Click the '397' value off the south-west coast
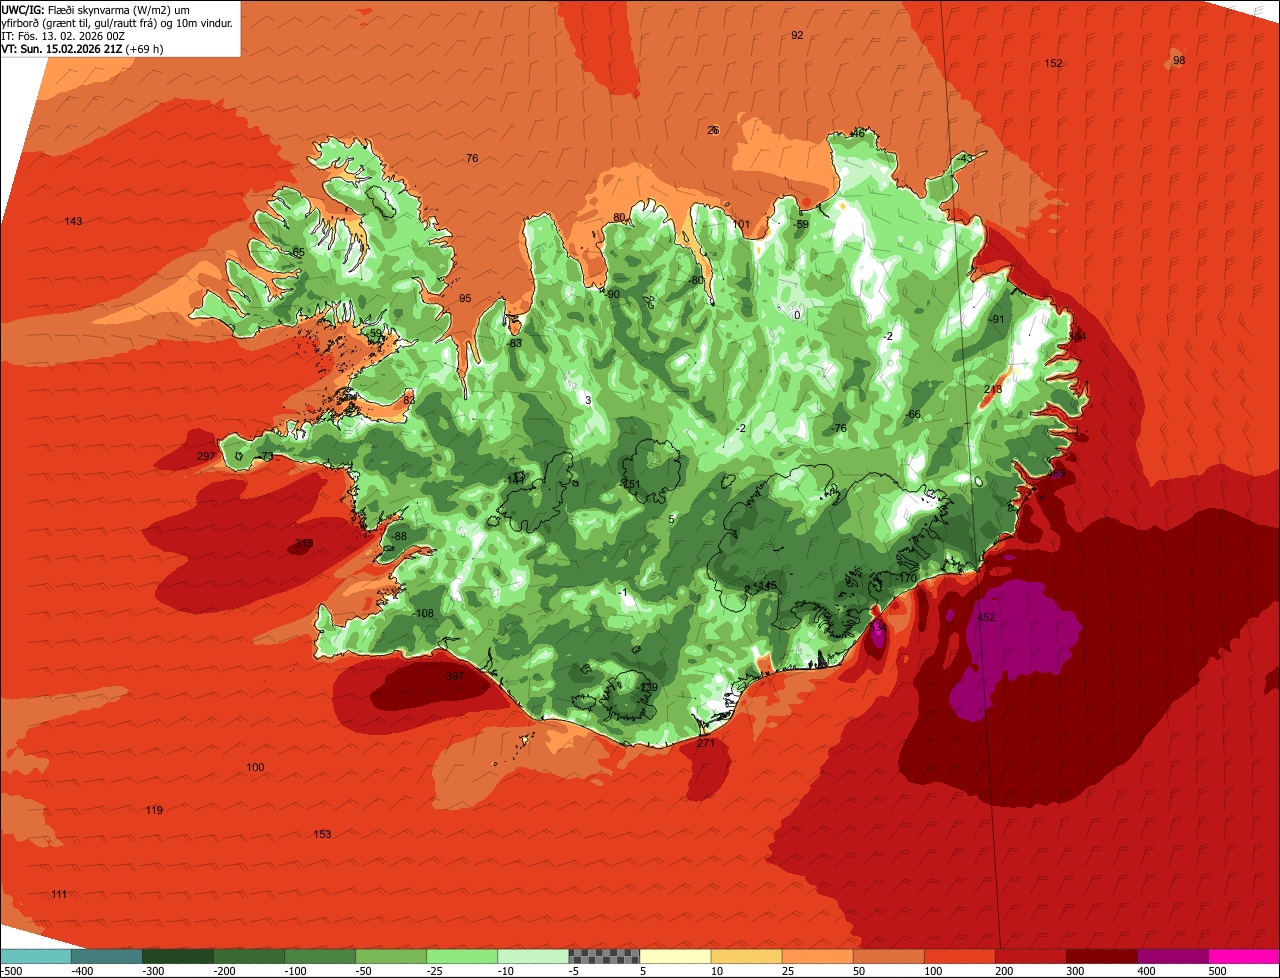This screenshot has height=978, width=1280. pos(455,677)
